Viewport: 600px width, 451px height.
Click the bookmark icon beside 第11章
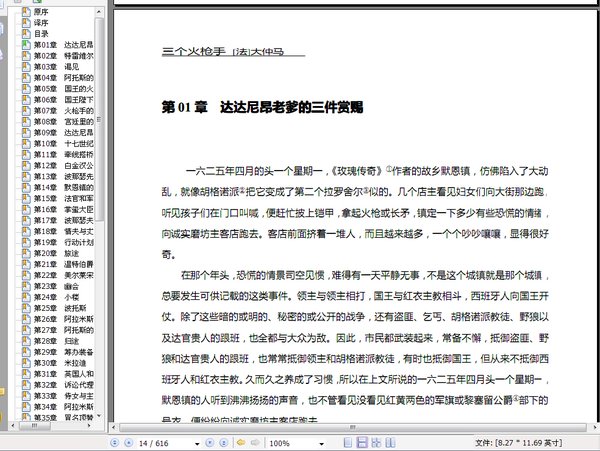click(x=26, y=155)
